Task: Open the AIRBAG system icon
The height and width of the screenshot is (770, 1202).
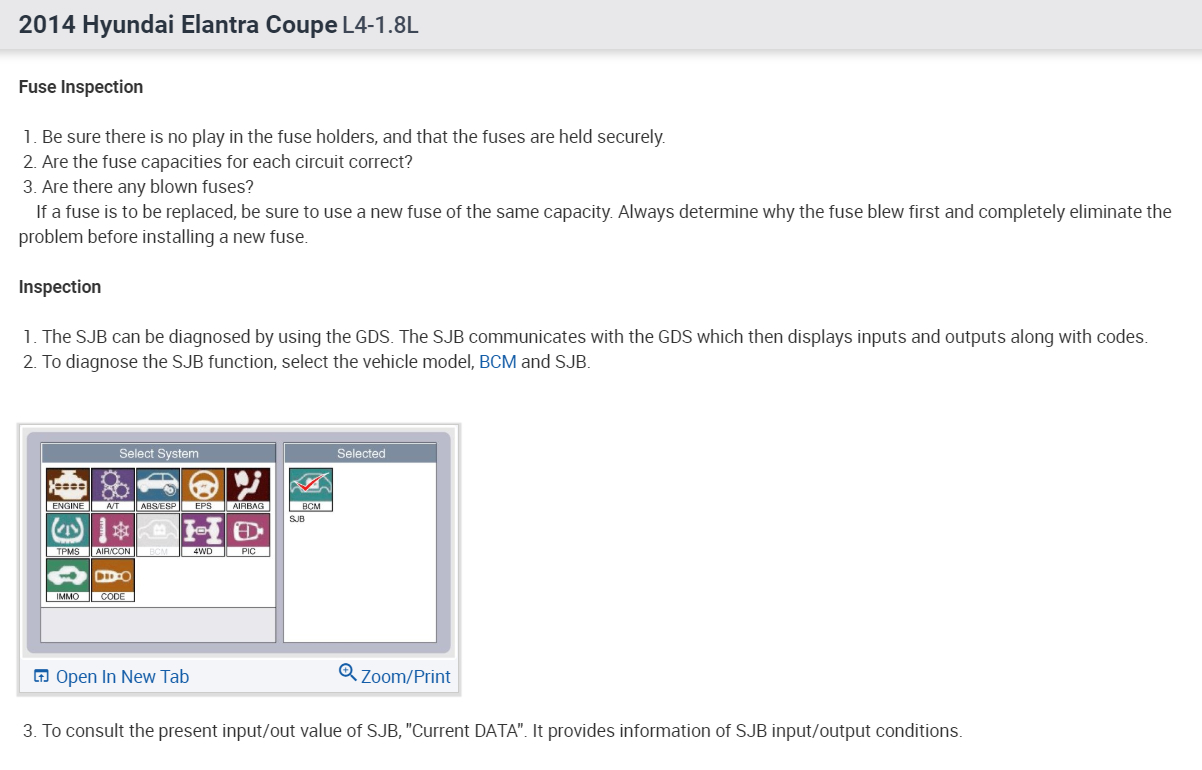Action: point(248,490)
